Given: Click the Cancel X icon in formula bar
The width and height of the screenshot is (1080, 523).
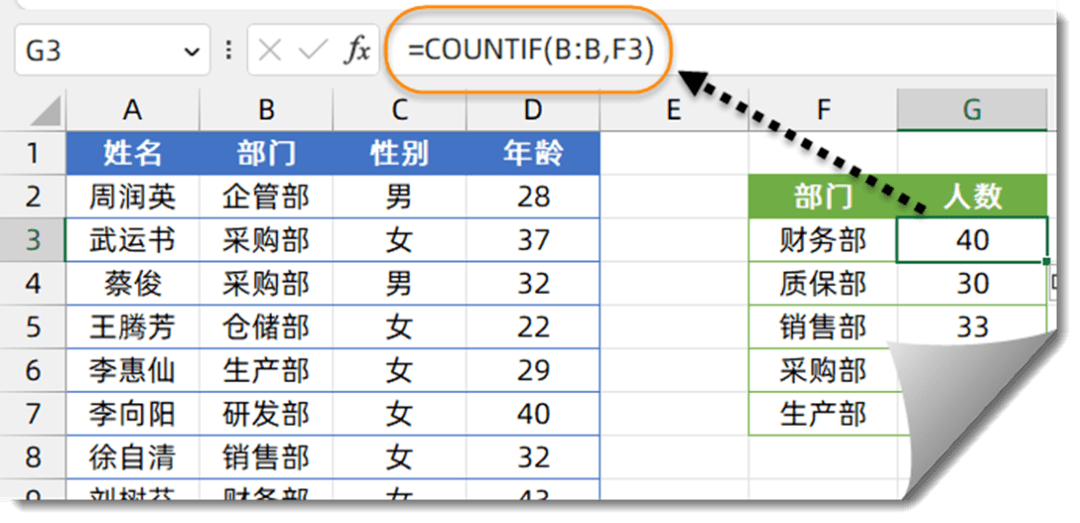Looking at the screenshot, I should click(x=270, y=50).
